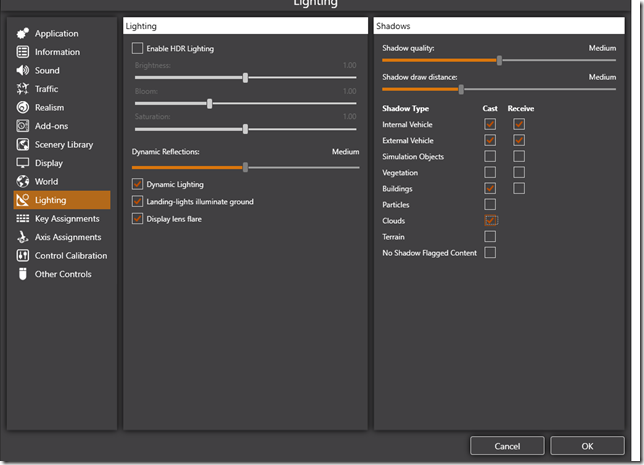Click the Cancel button
The width and height of the screenshot is (644, 465).
pyautogui.click(x=507, y=446)
